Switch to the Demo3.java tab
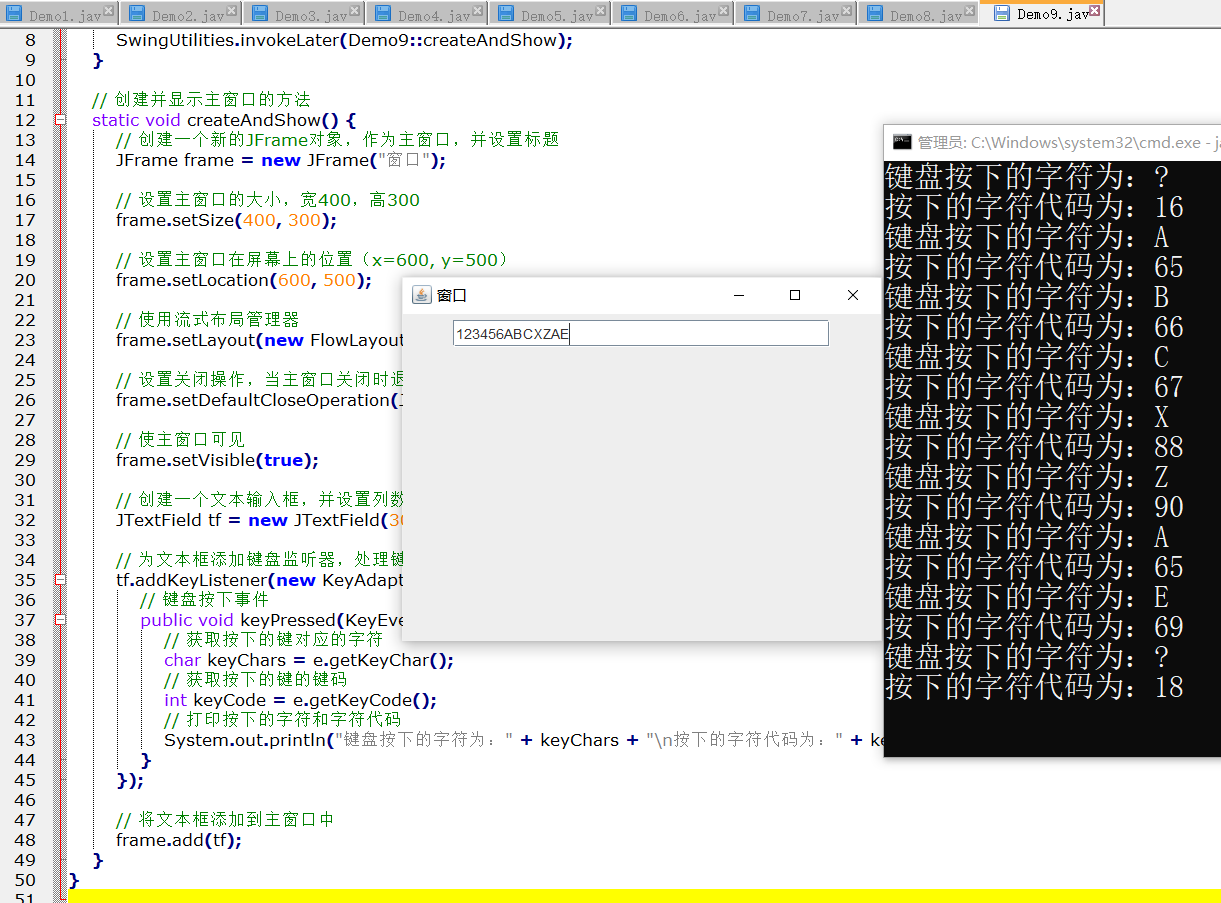This screenshot has height=903, width=1221. pos(309,15)
